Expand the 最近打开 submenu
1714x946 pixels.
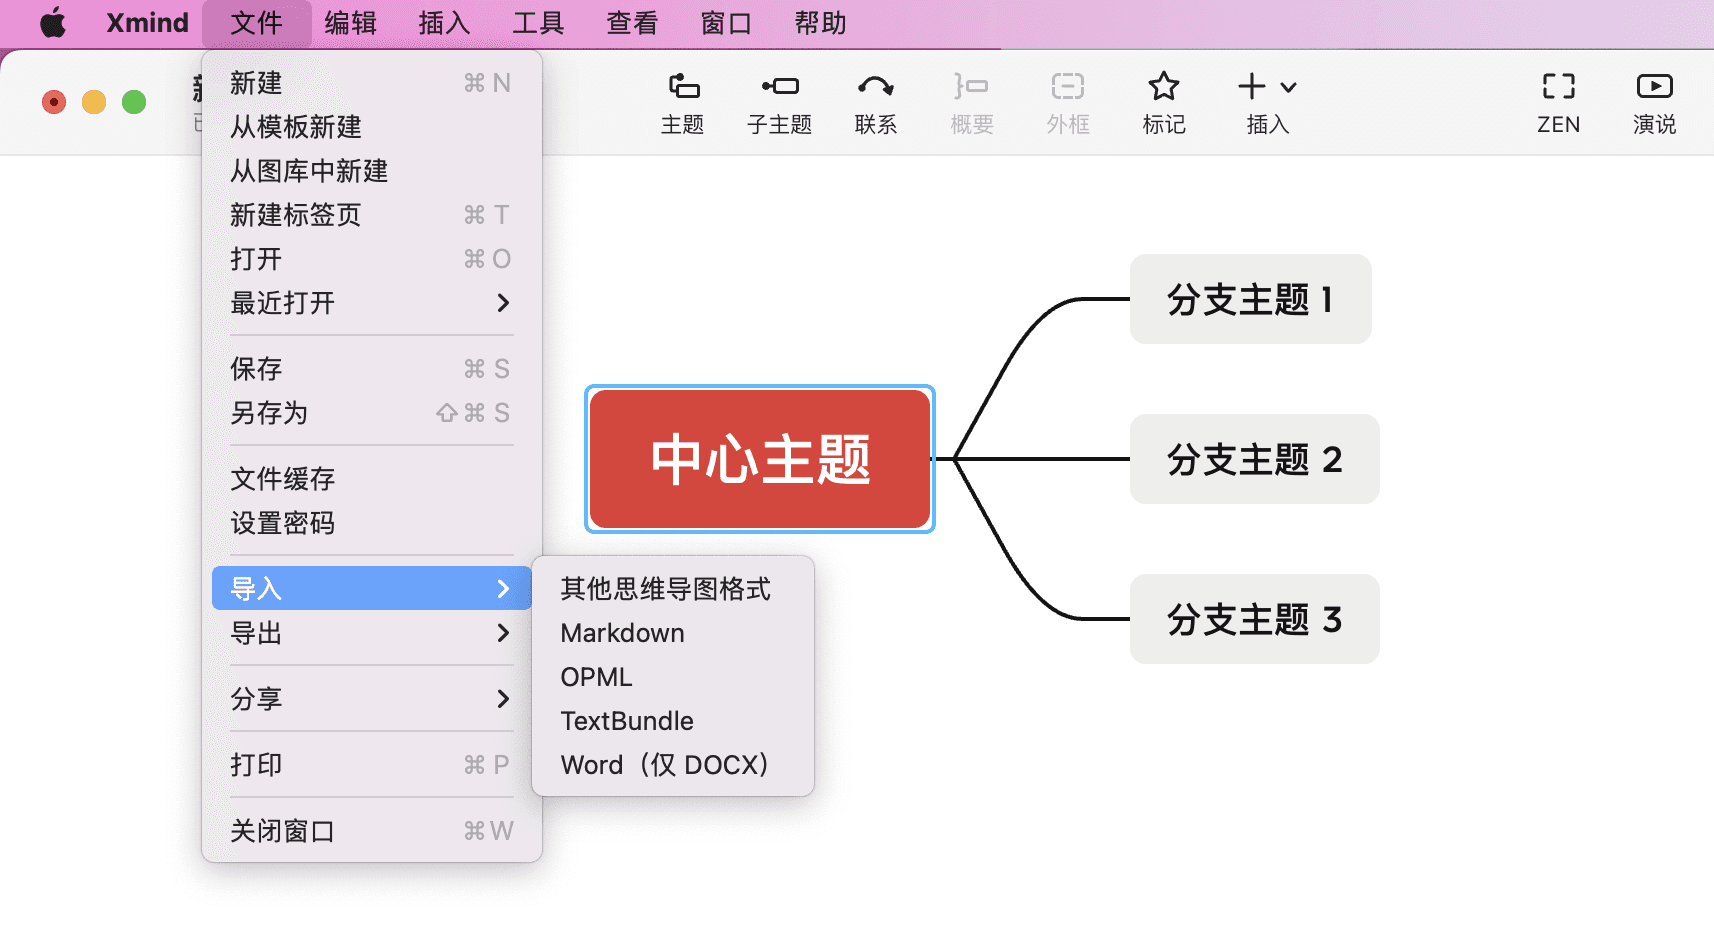pos(371,303)
